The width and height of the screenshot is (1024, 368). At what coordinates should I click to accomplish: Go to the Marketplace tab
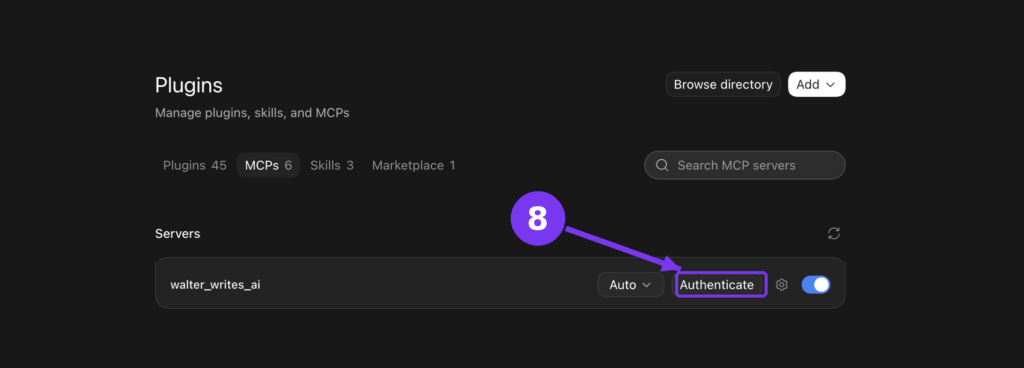413,165
